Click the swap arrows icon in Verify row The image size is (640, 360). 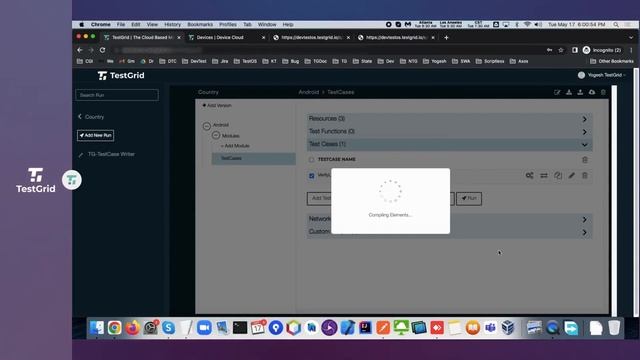coord(544,176)
